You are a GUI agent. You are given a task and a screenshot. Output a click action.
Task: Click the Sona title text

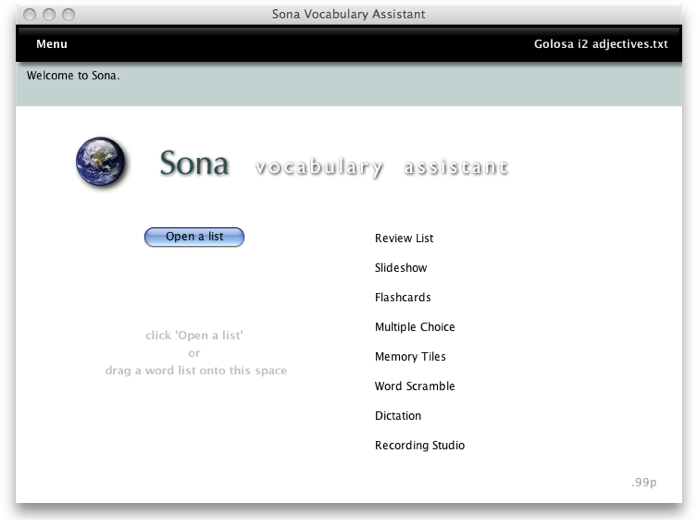194,164
